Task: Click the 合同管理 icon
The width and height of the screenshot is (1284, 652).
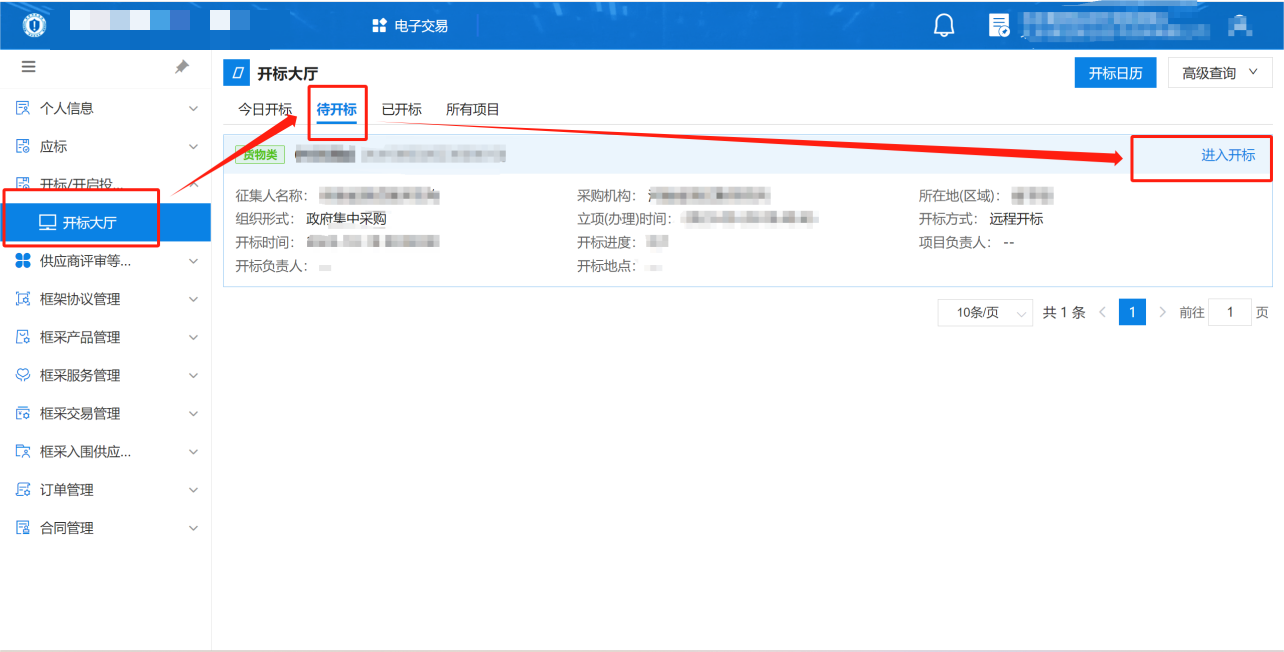Action: pos(23,528)
